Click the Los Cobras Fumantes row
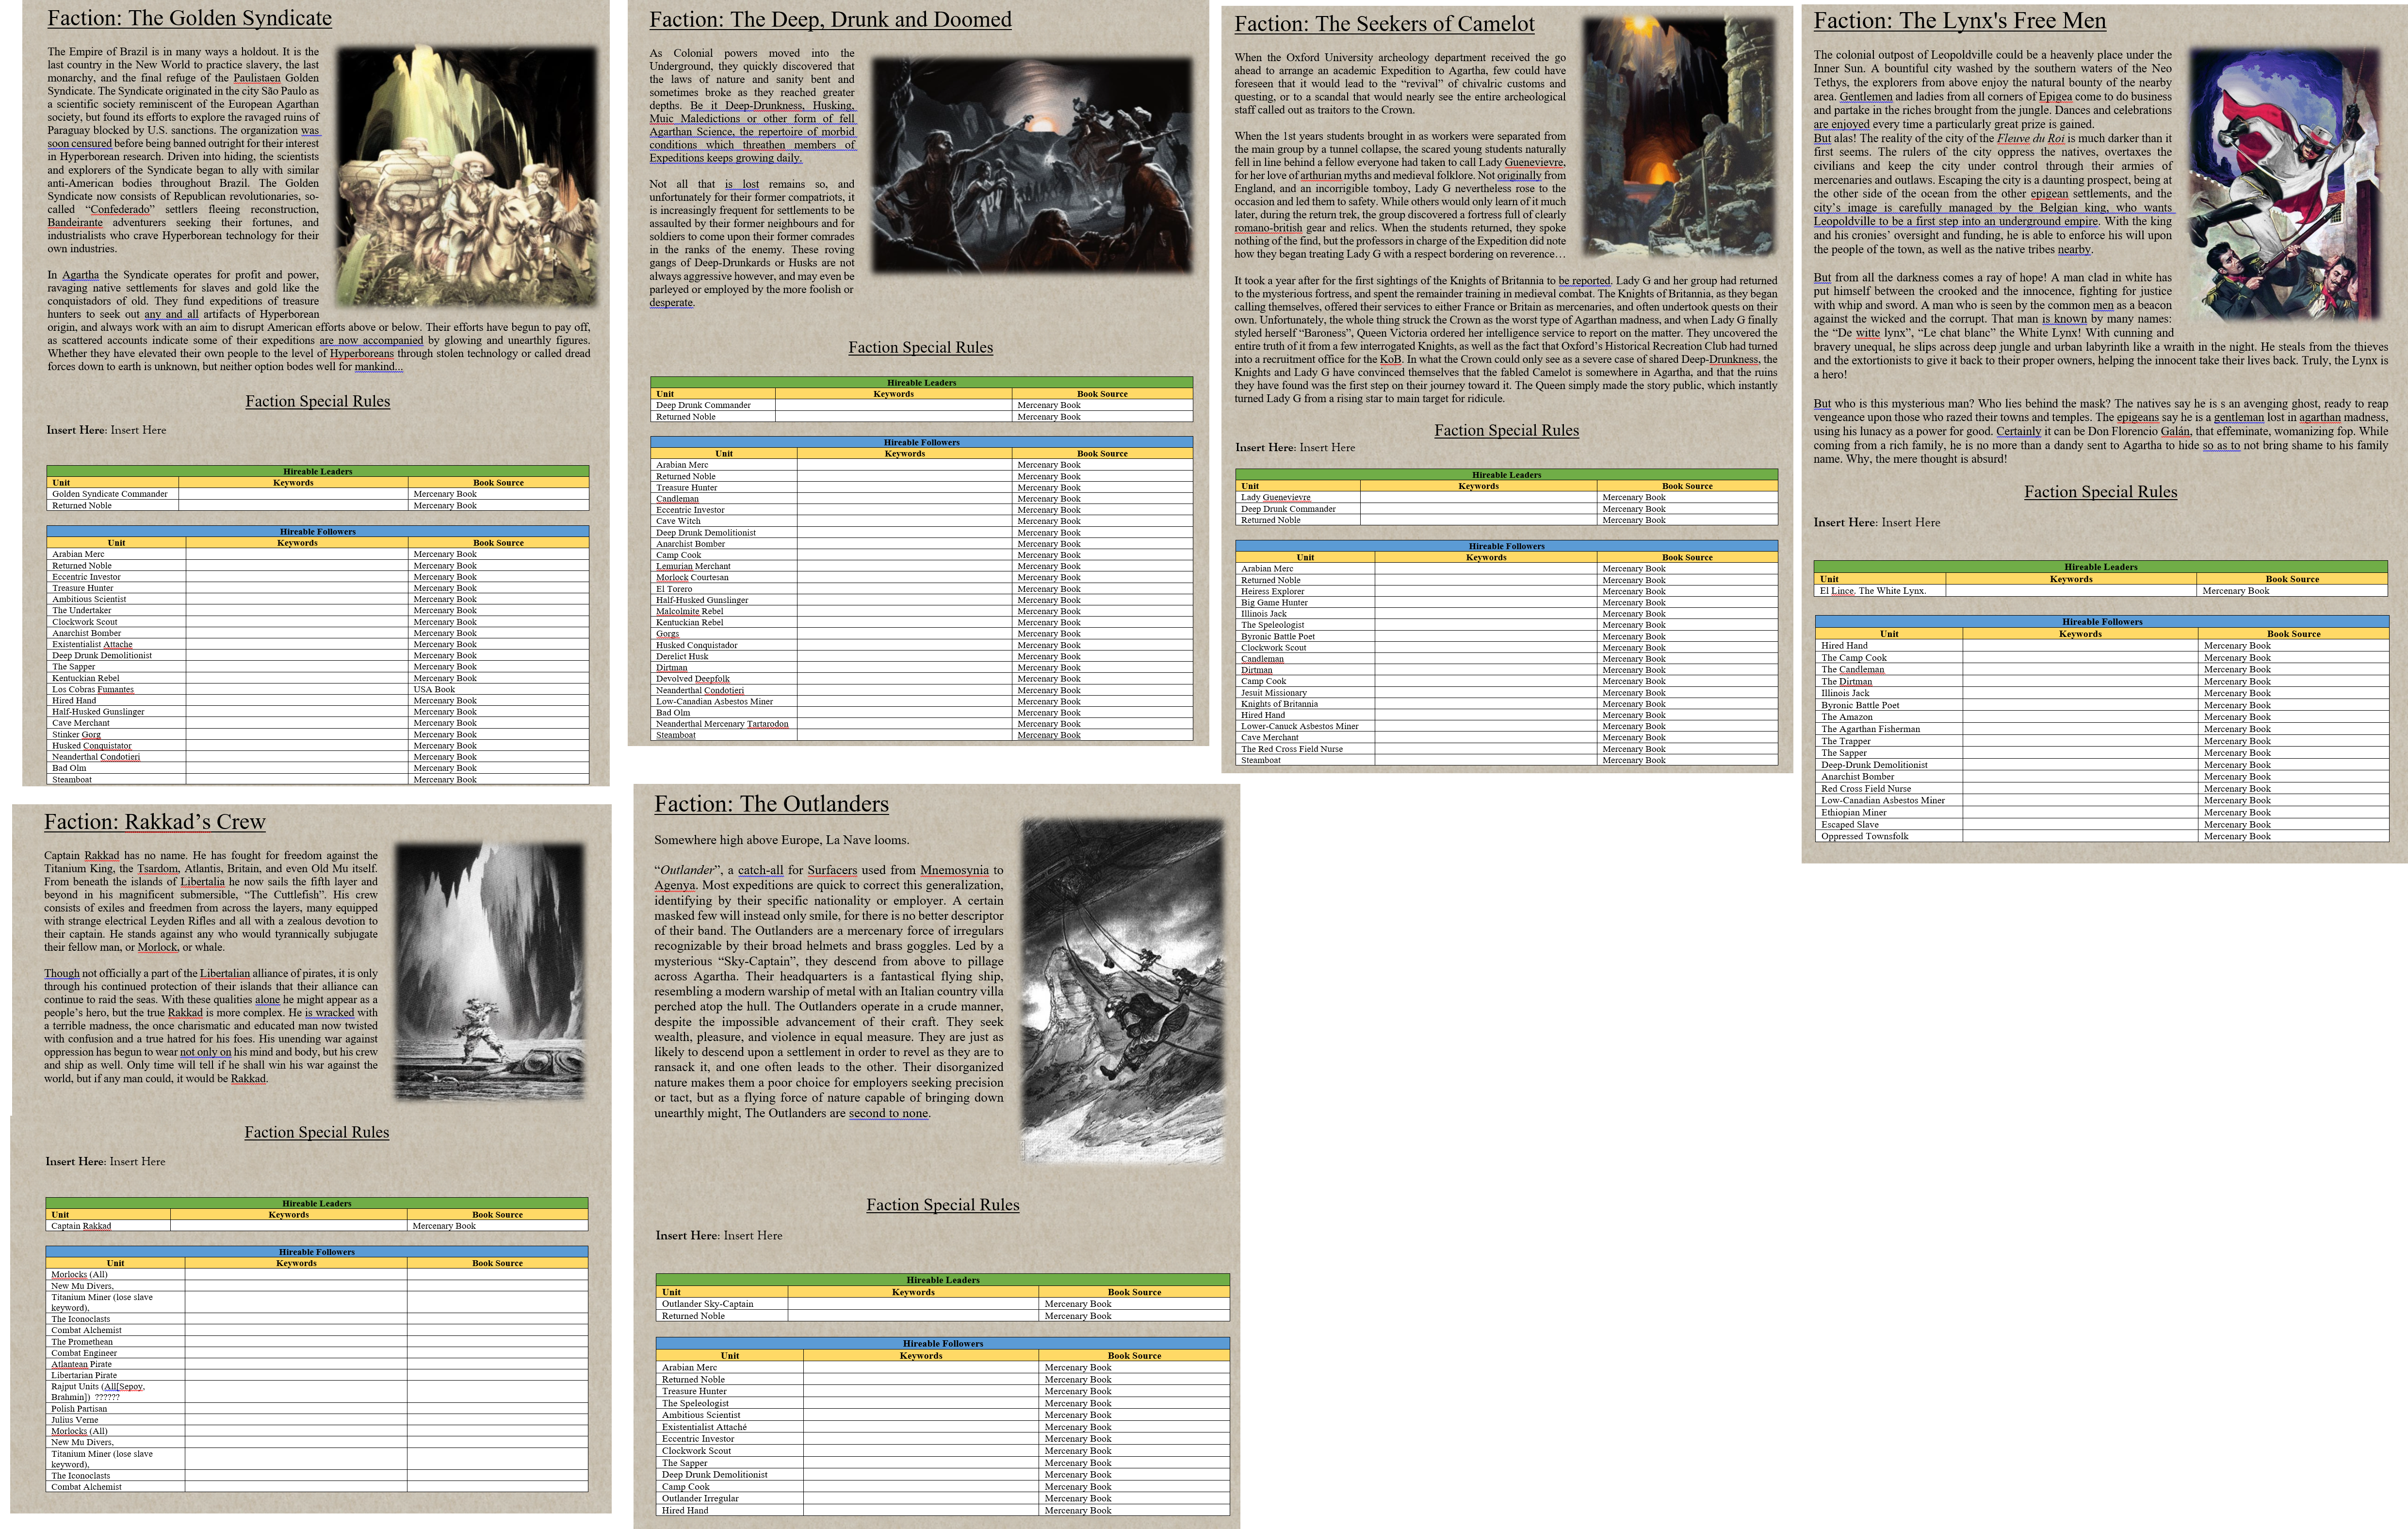 point(318,689)
